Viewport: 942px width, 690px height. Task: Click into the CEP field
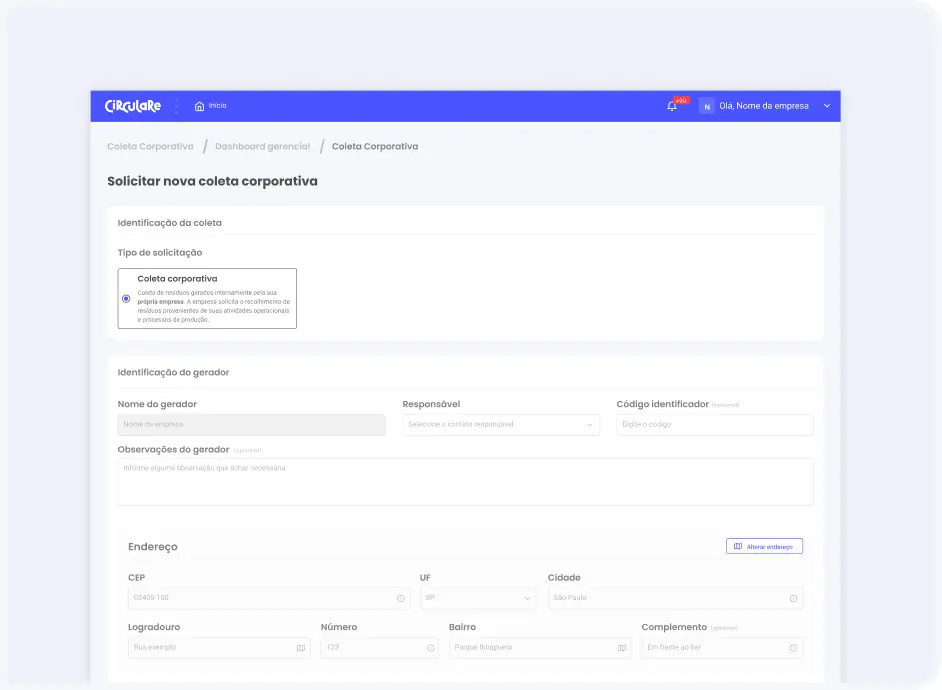tap(269, 598)
